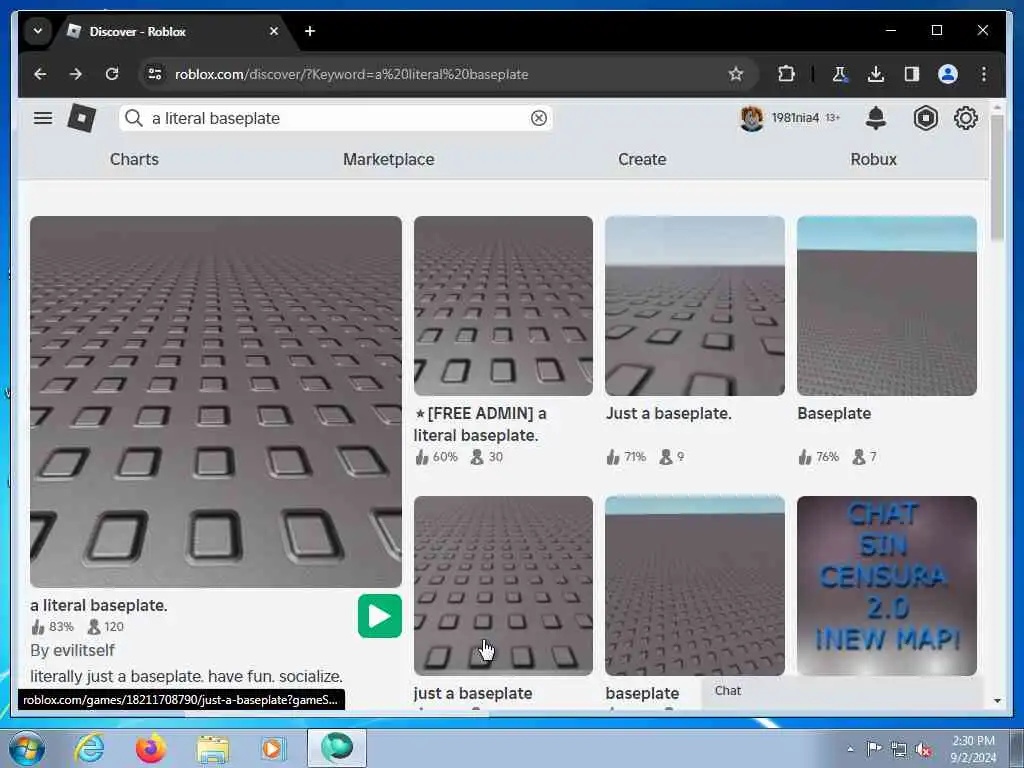Go to the Create tab
The height and width of the screenshot is (768, 1024).
click(642, 159)
